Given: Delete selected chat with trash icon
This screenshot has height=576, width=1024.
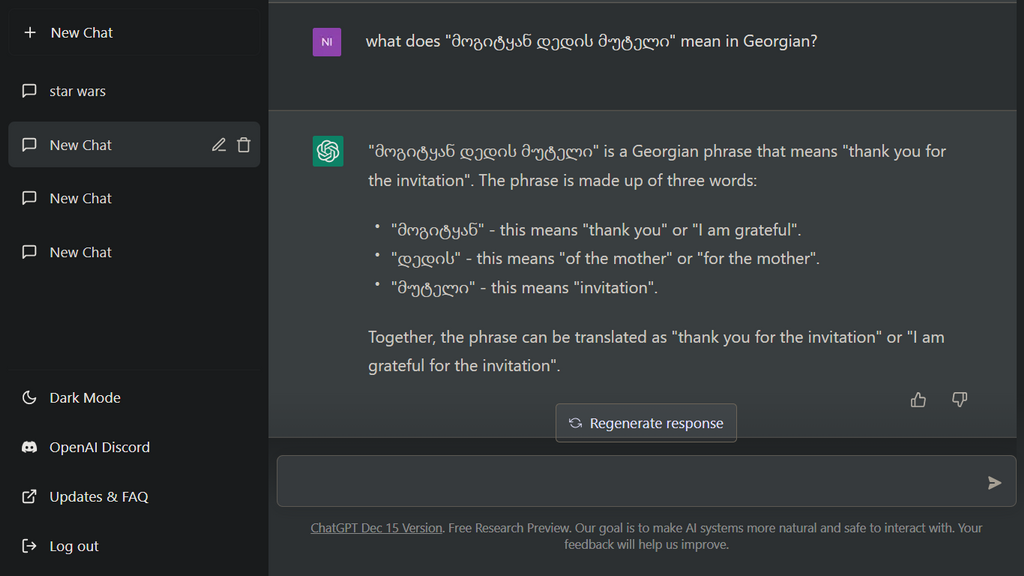Looking at the screenshot, I should 244,145.
